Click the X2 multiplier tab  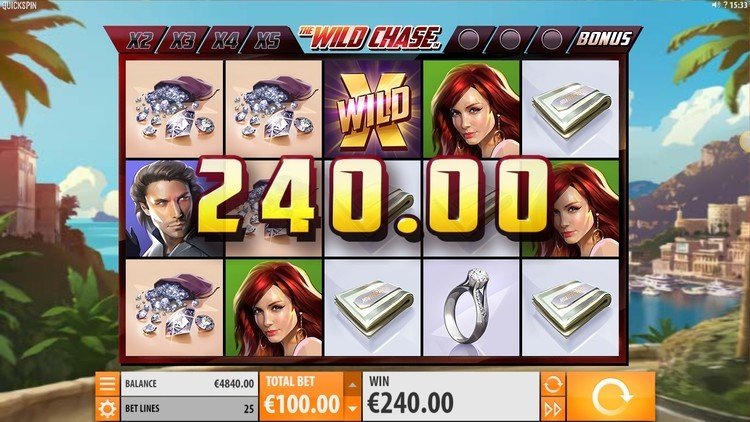[x=139, y=40]
